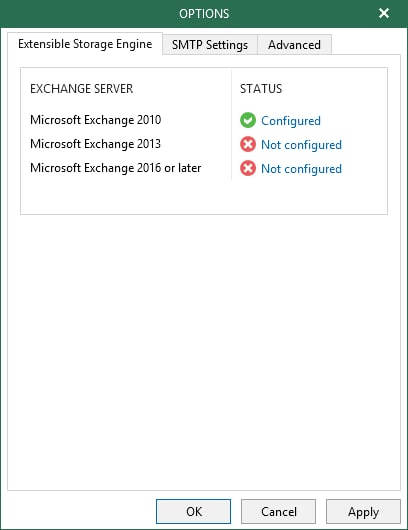Close the Options dialog window

pyautogui.click(x=384, y=13)
